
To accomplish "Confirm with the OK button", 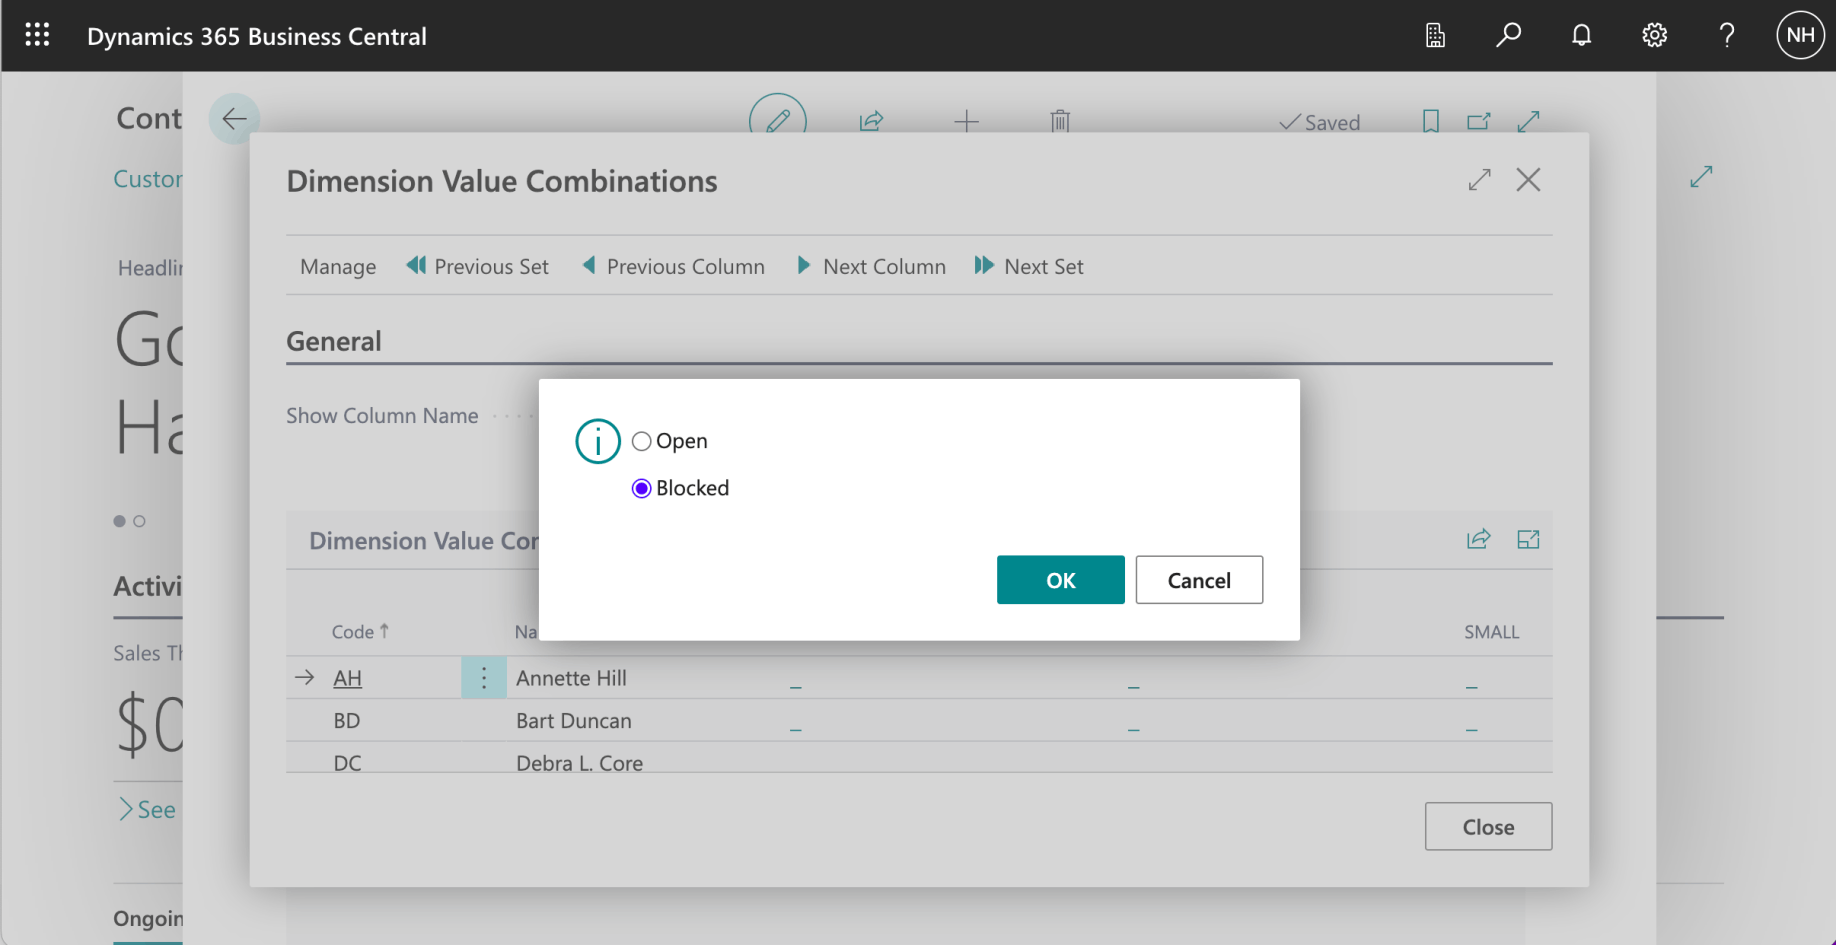I will (x=1060, y=580).
